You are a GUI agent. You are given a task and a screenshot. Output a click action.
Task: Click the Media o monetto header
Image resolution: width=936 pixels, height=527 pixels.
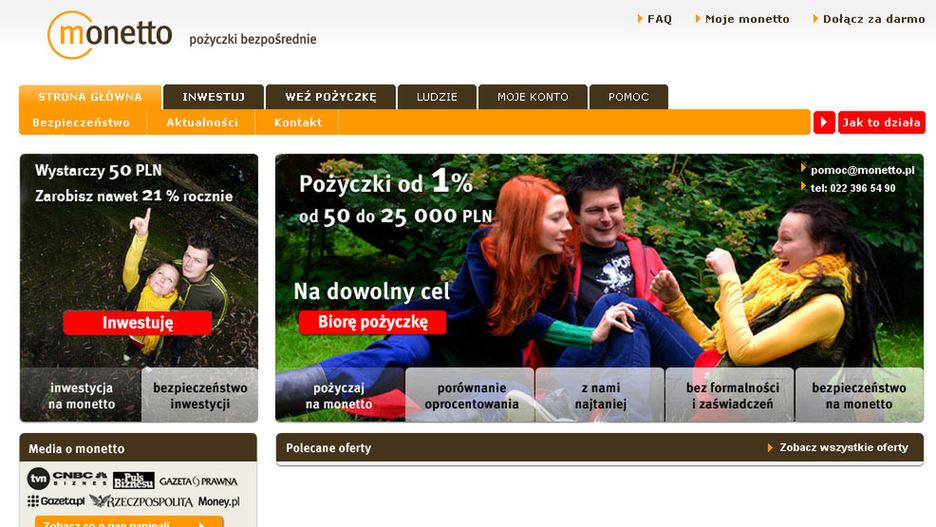(138, 448)
